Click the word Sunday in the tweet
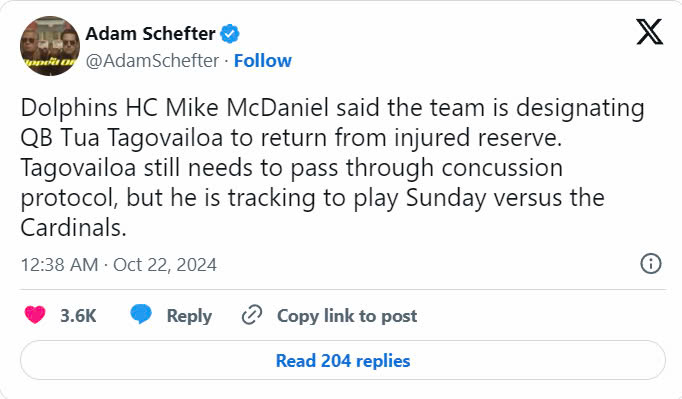 (x=446, y=198)
